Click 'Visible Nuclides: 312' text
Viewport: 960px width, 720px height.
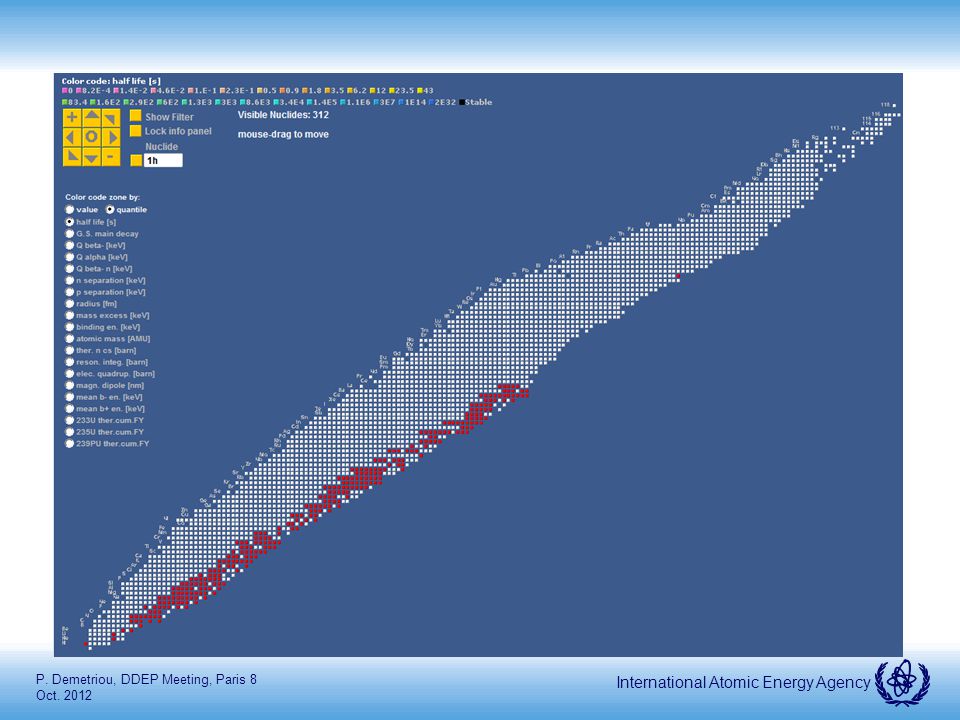click(283, 114)
